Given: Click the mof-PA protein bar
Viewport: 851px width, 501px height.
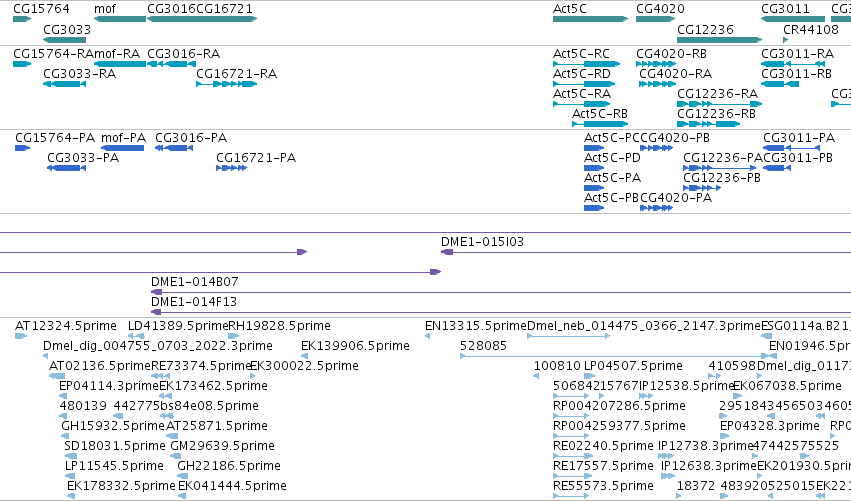Looking at the screenshot, I should [123, 148].
